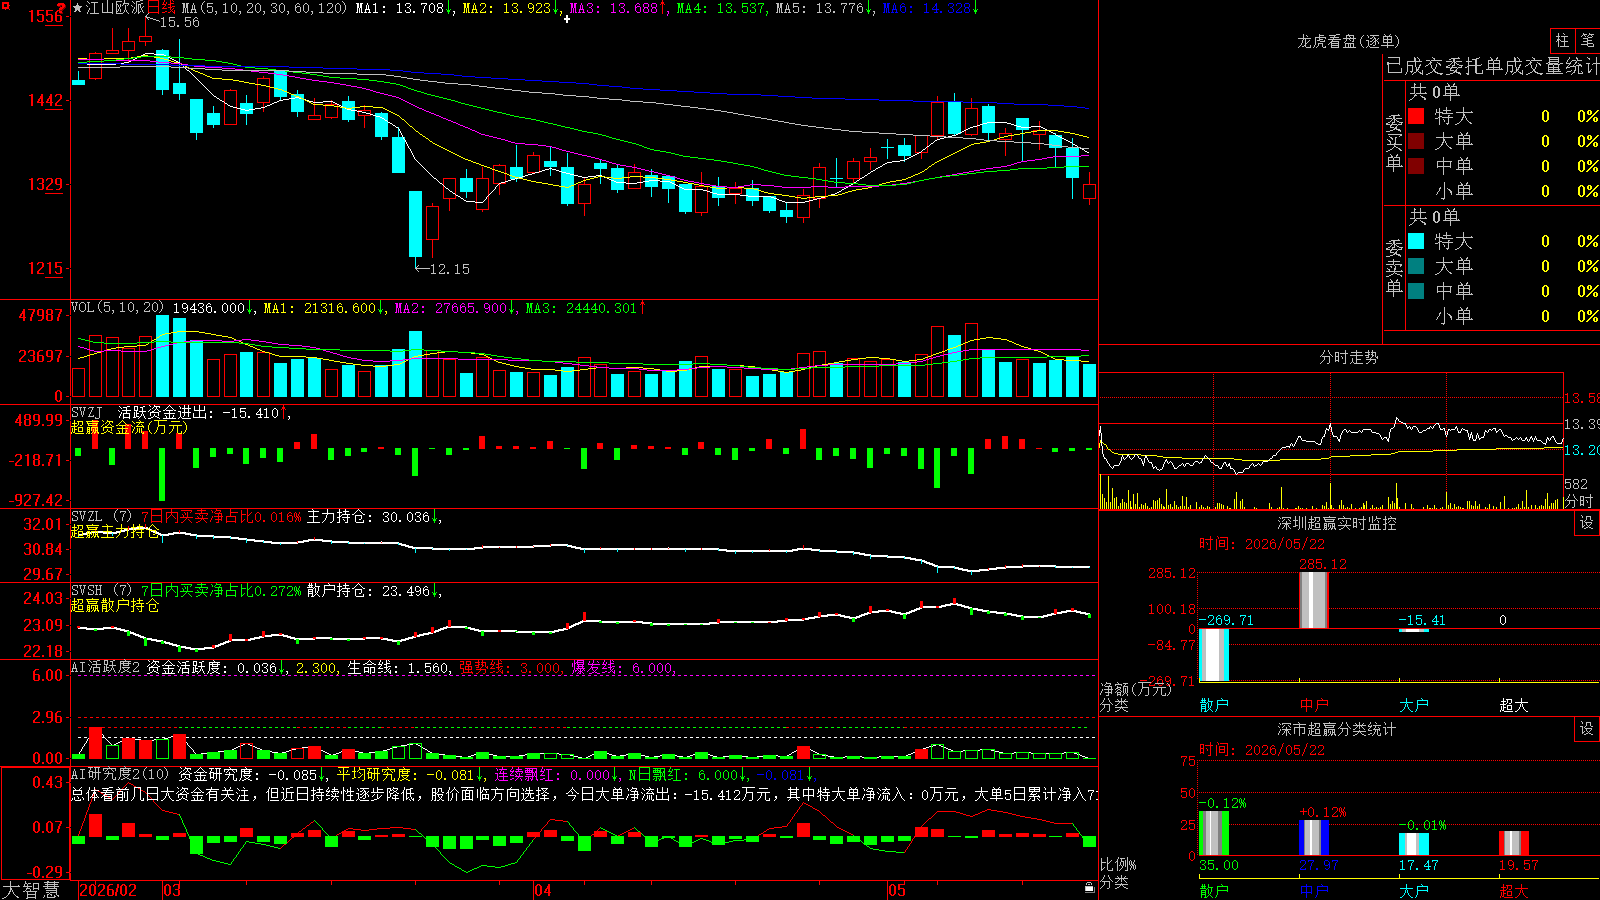Click the star icon before 江山欧派
This screenshot has height=900, width=1600.
[77, 8]
